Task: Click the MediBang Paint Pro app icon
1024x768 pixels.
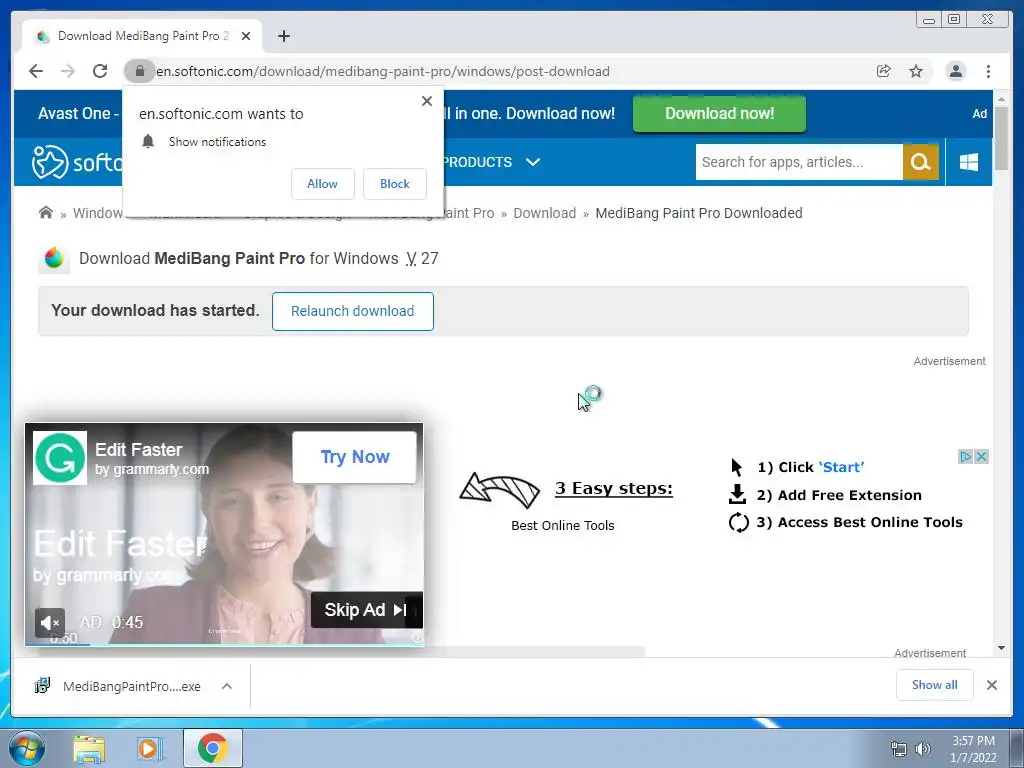Action: 54,258
